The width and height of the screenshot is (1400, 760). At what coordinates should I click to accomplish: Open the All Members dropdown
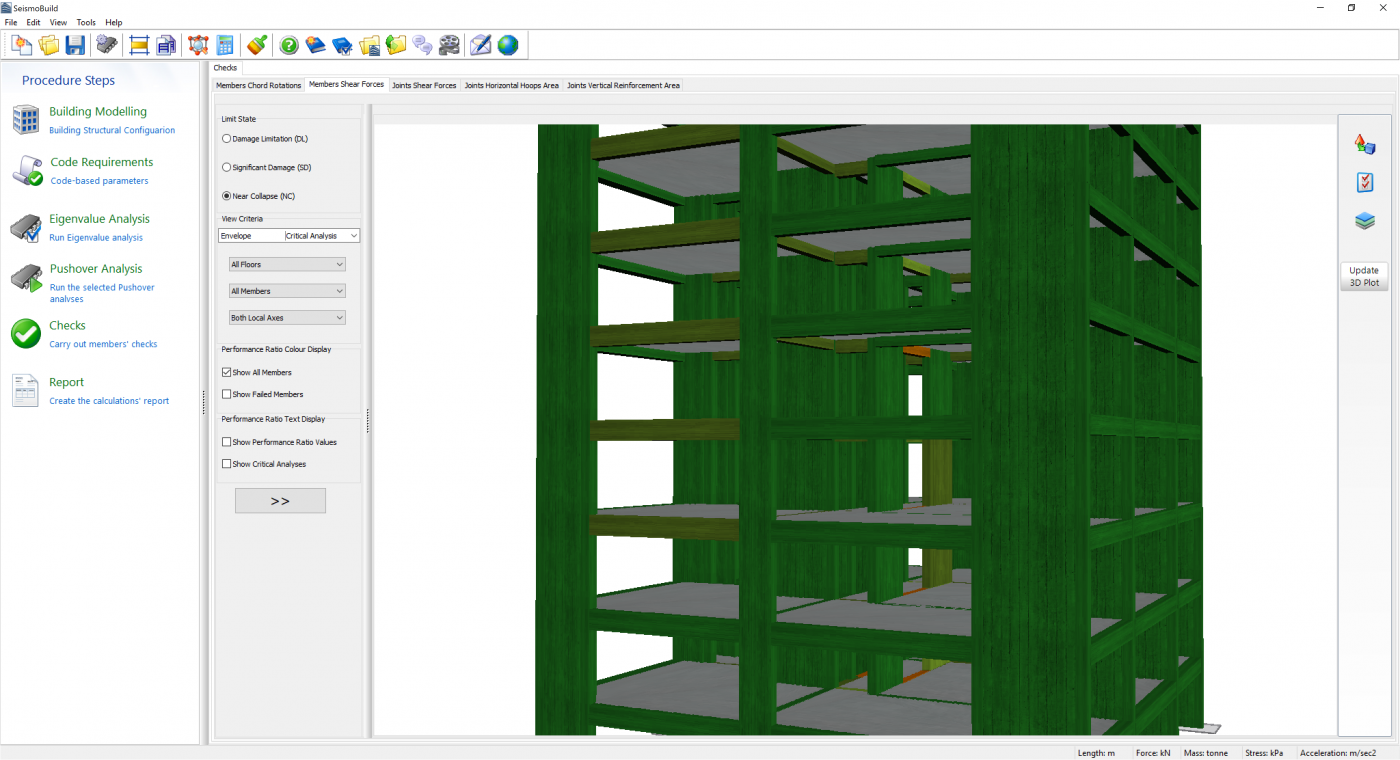[287, 291]
